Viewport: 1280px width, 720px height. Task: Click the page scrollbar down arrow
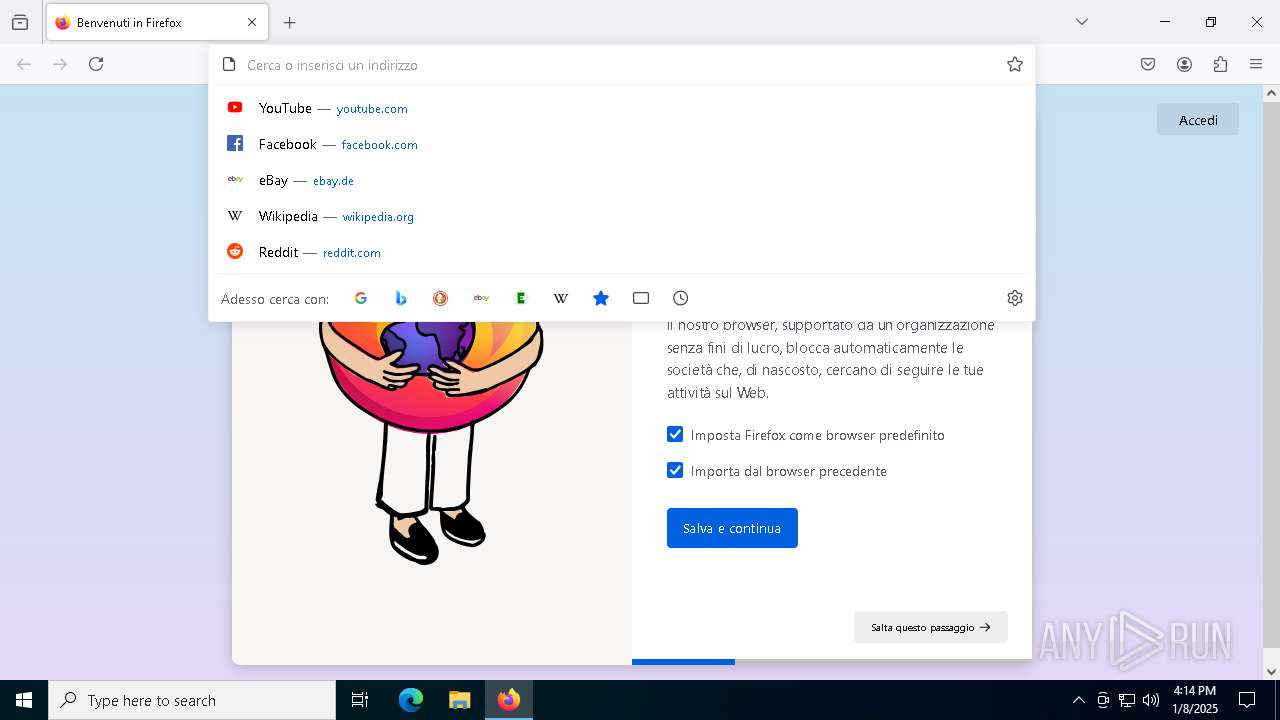click(x=1271, y=671)
